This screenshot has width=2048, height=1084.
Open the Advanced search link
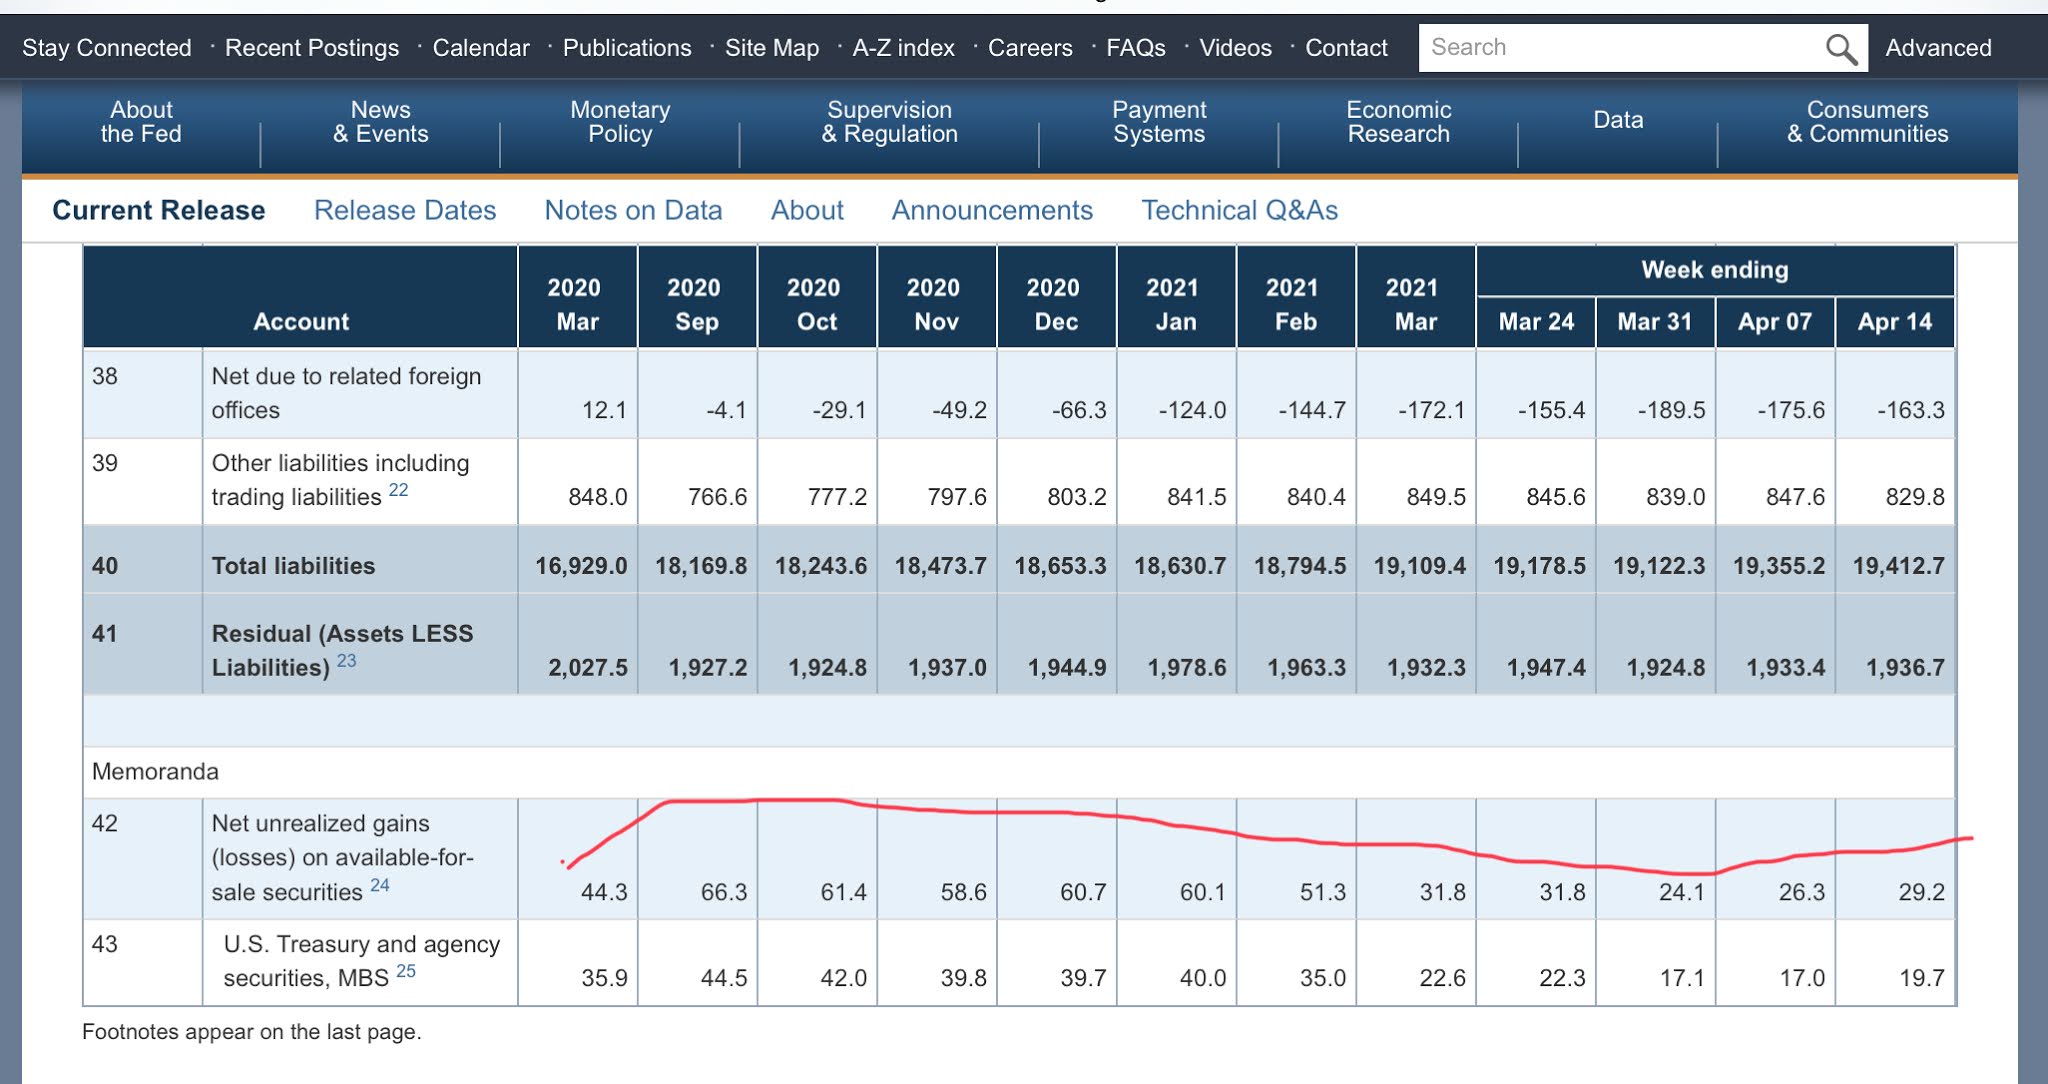click(x=1938, y=48)
